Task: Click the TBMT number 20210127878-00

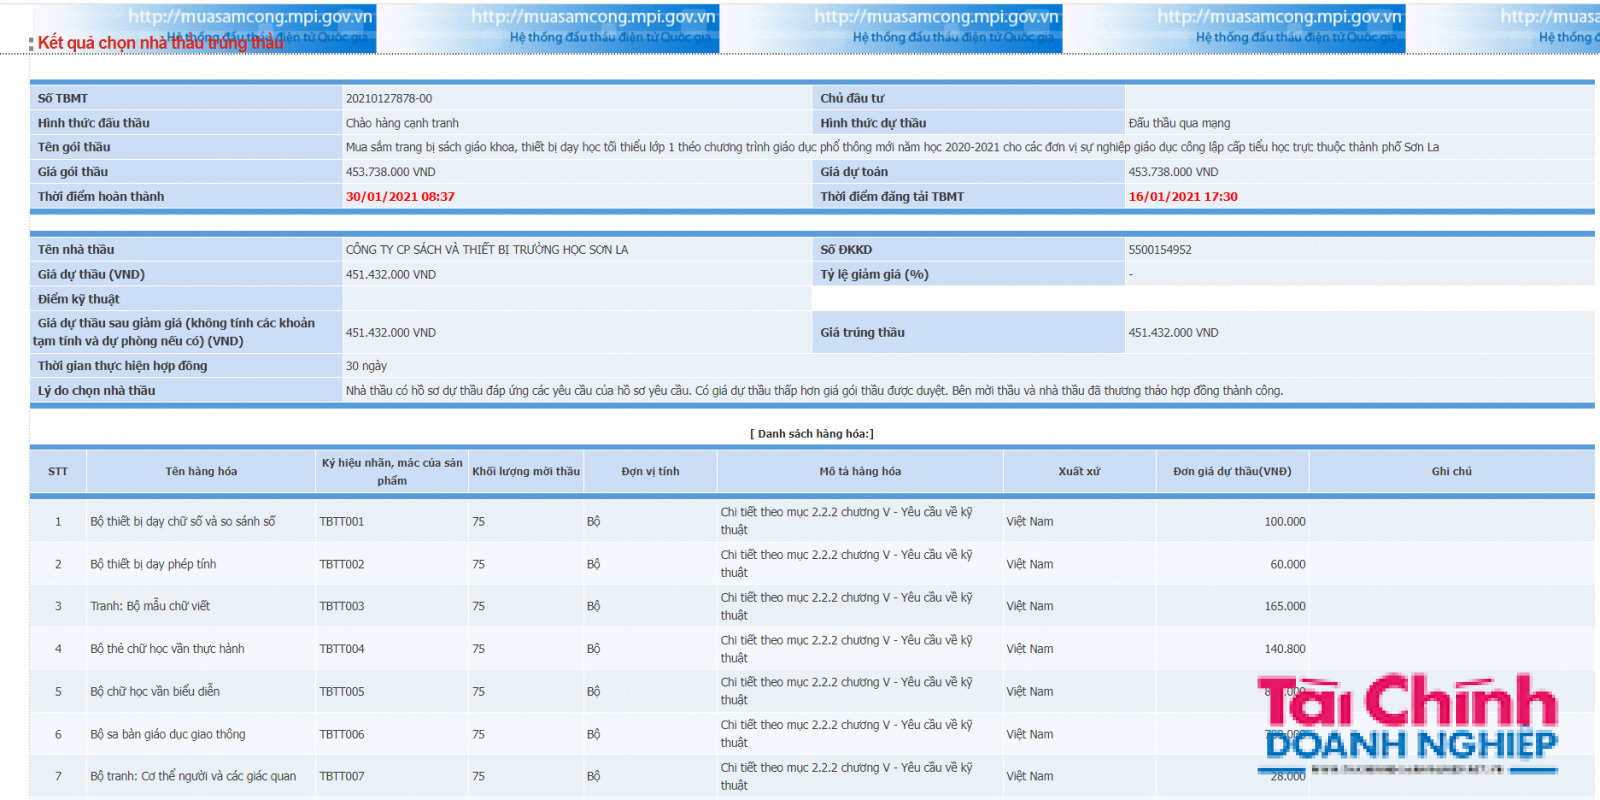Action: pyautogui.click(x=389, y=98)
